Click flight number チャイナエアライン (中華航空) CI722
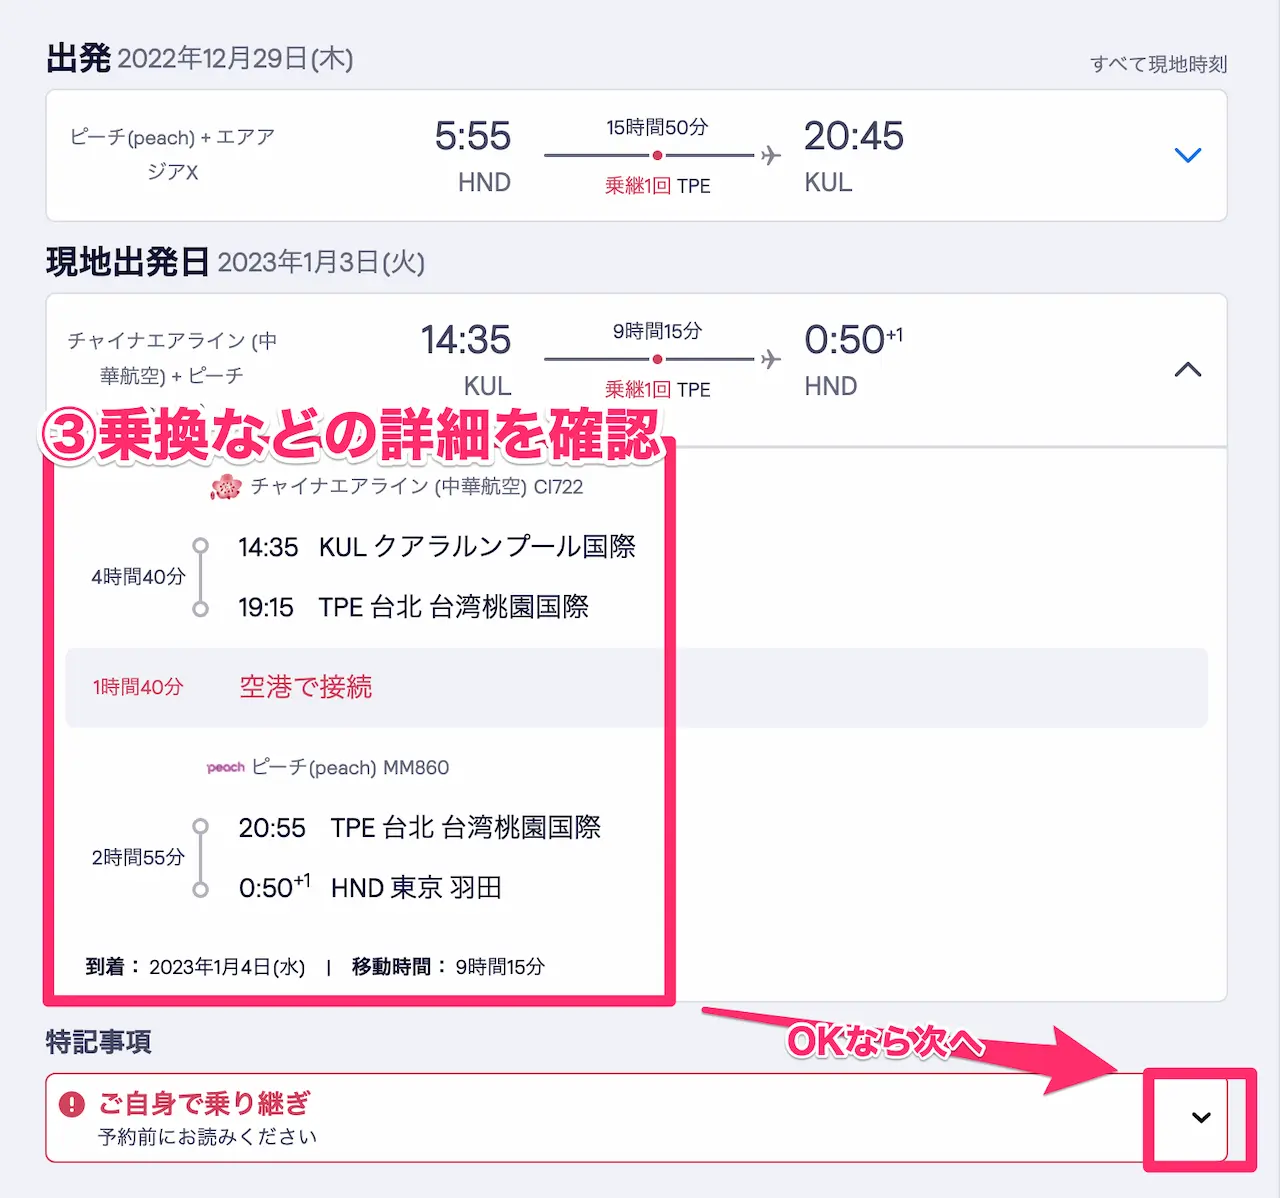The height and width of the screenshot is (1198, 1280). pyautogui.click(x=417, y=487)
